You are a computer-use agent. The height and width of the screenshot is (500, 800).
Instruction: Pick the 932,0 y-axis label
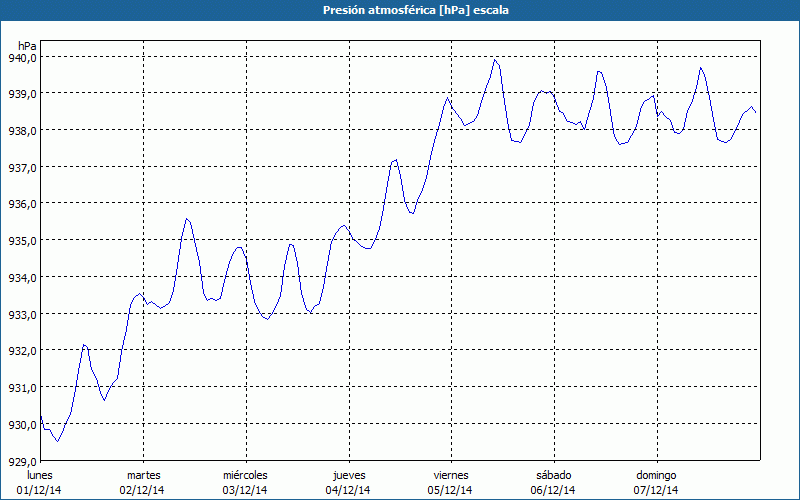[x=22, y=351]
